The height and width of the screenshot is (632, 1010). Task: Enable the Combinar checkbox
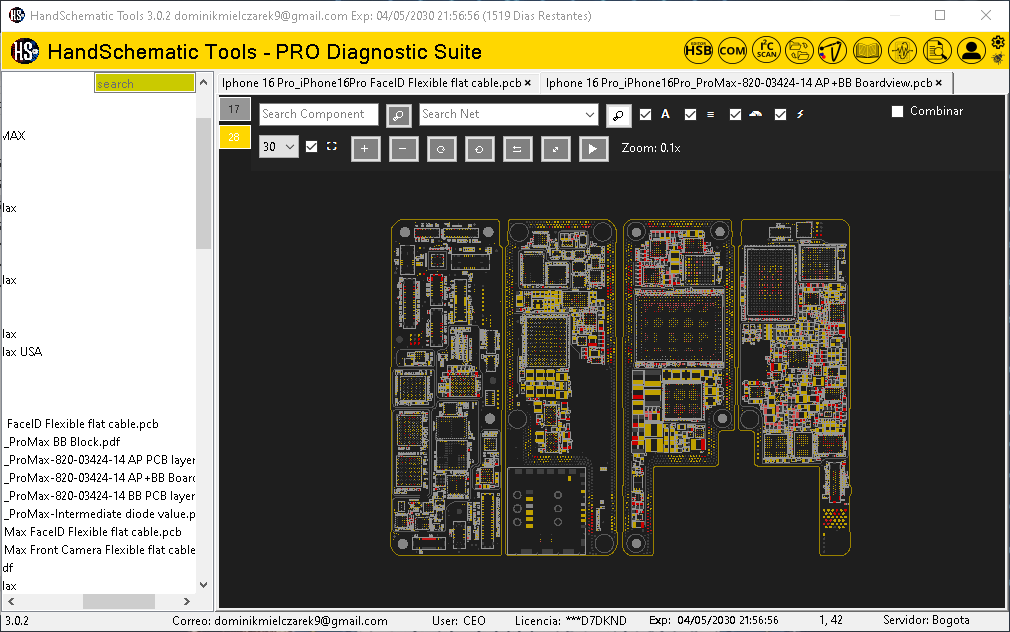click(897, 111)
